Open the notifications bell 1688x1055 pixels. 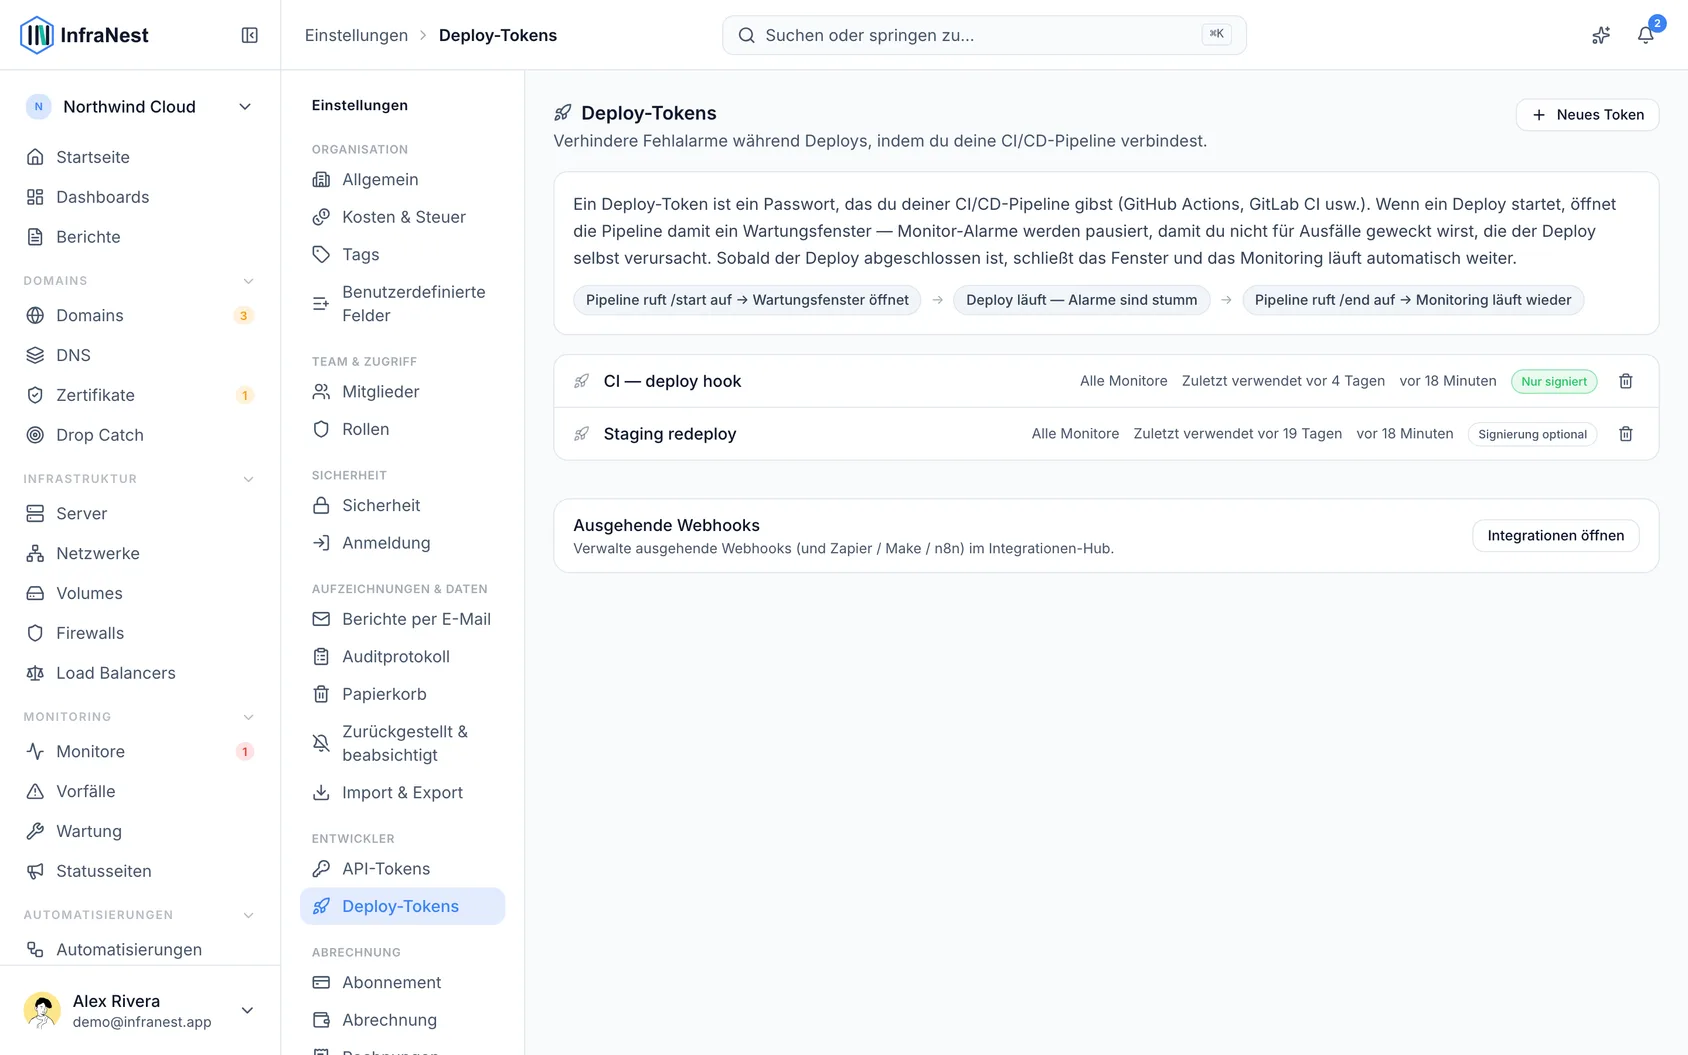pyautogui.click(x=1645, y=35)
